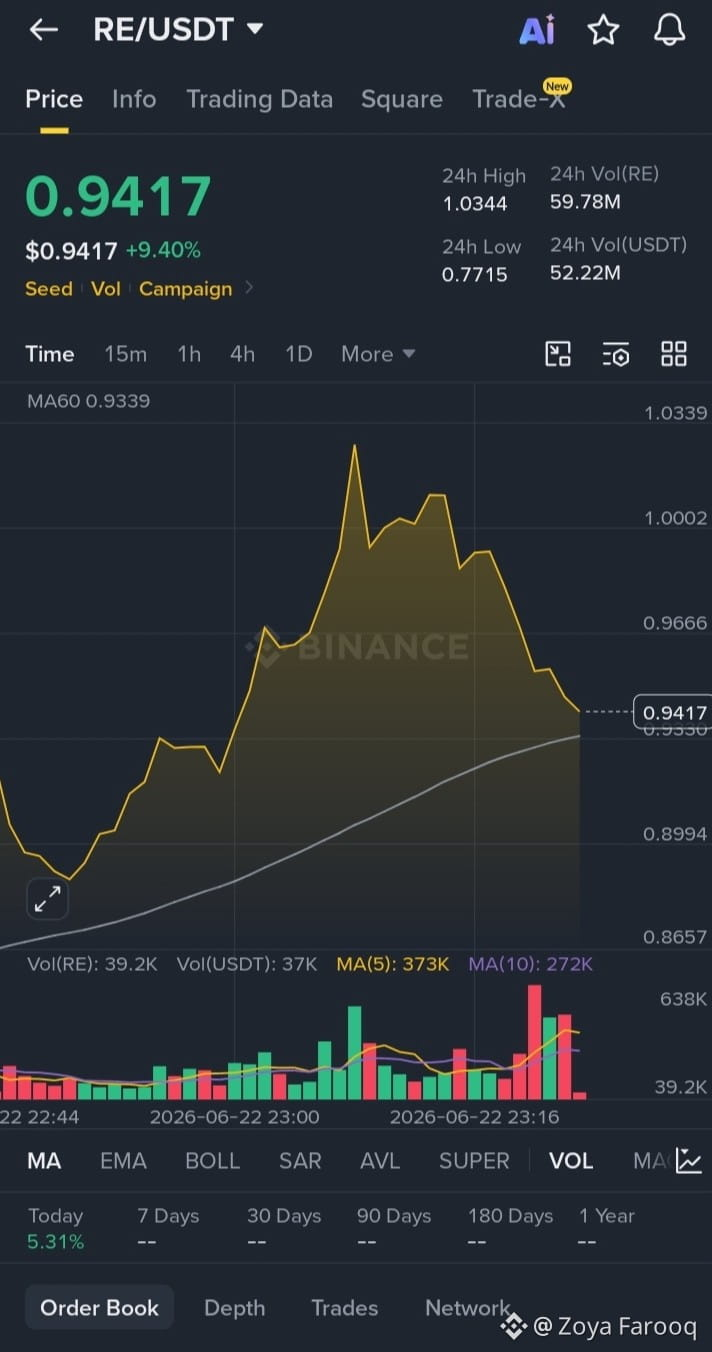
Task: Enable the SAR indicator
Action: [x=300, y=1161]
